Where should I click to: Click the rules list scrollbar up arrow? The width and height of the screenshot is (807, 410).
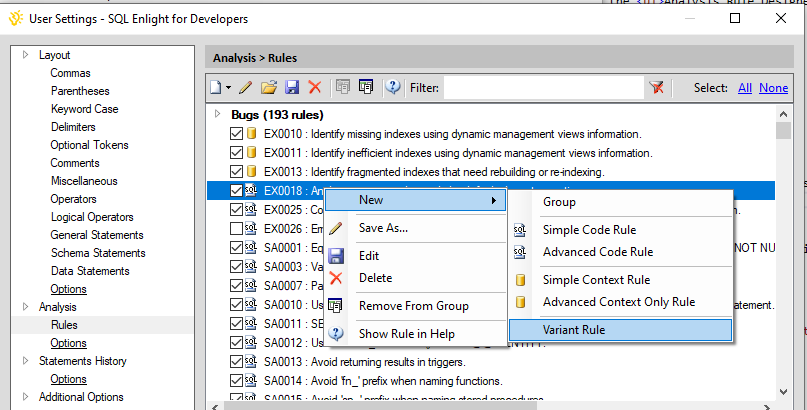(x=783, y=114)
